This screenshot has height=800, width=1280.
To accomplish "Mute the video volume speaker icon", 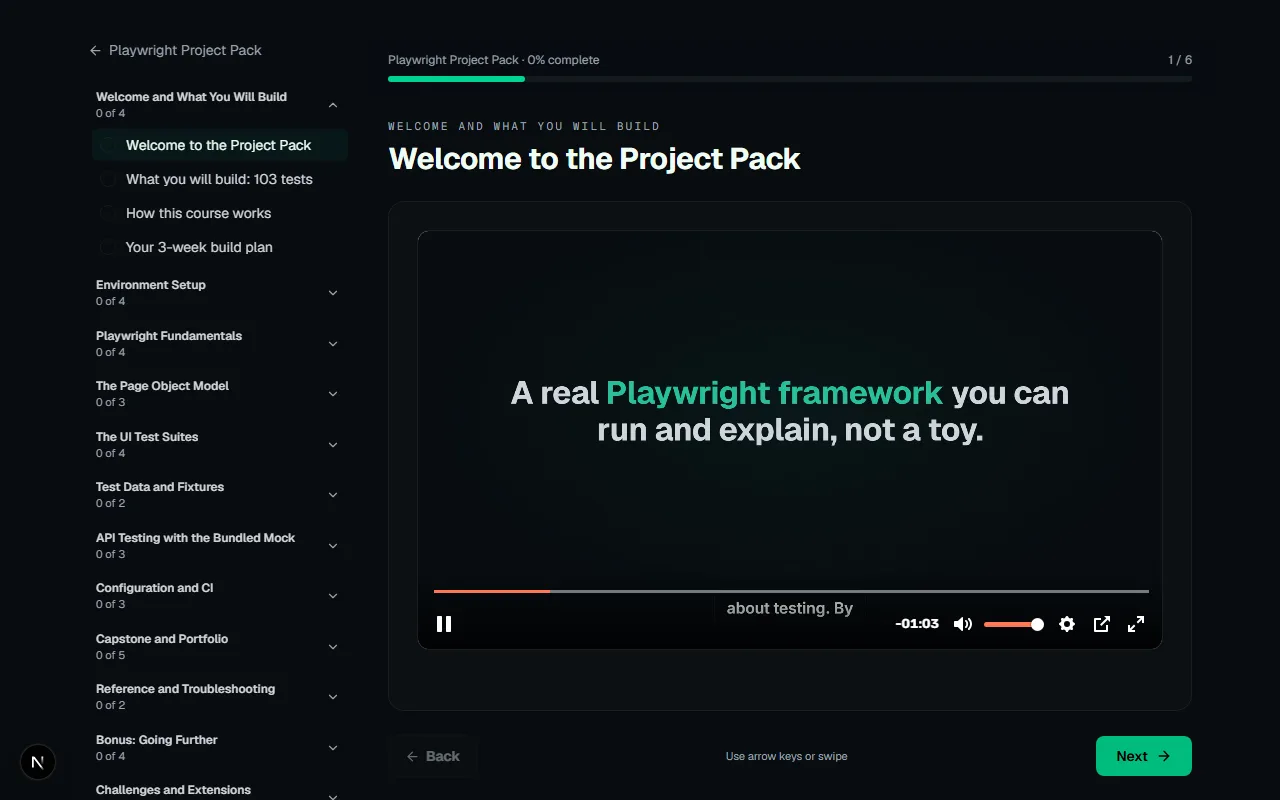I will pyautogui.click(x=962, y=624).
